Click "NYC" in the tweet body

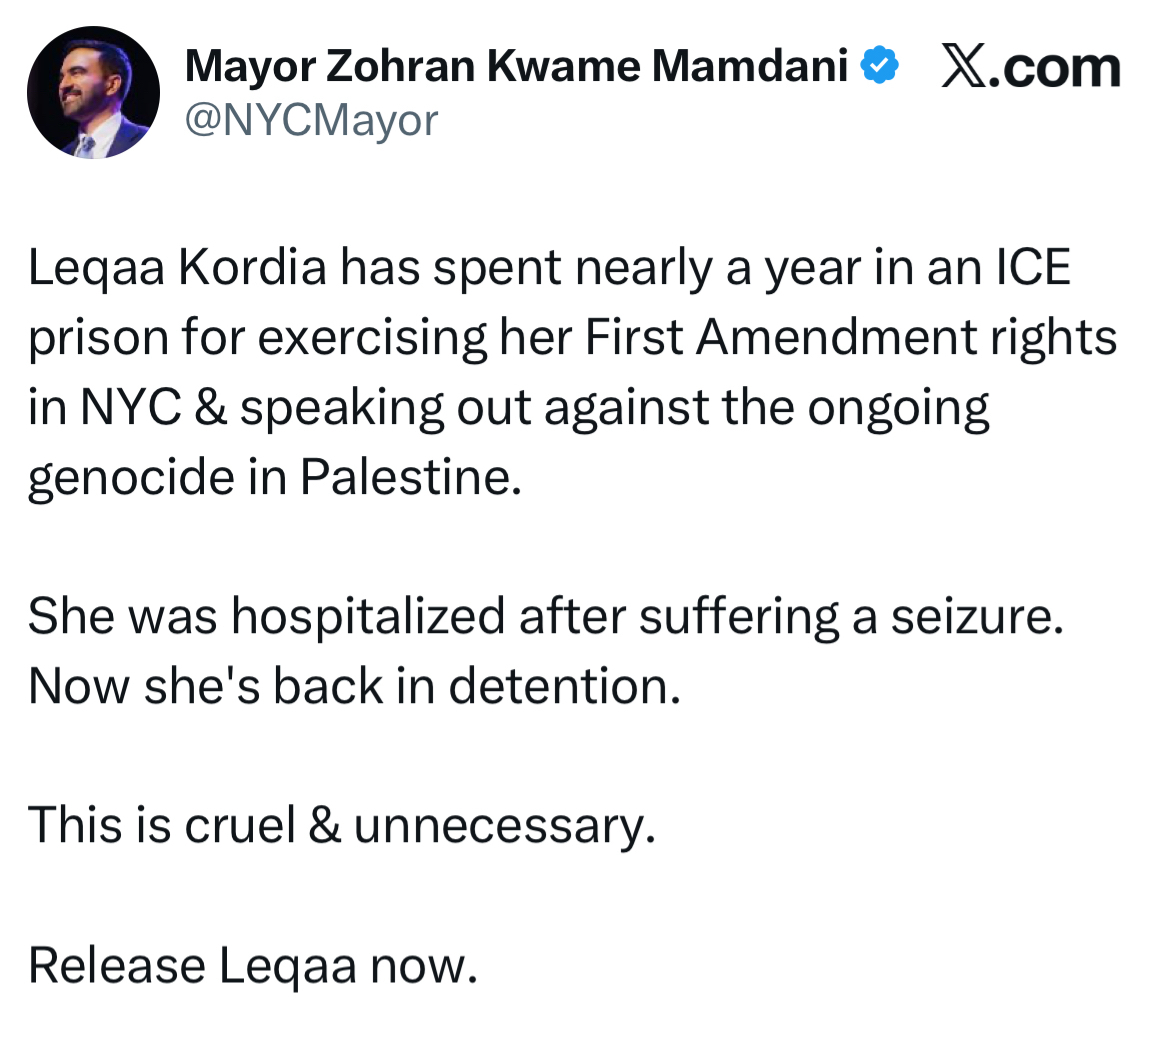pyautogui.click(x=129, y=408)
